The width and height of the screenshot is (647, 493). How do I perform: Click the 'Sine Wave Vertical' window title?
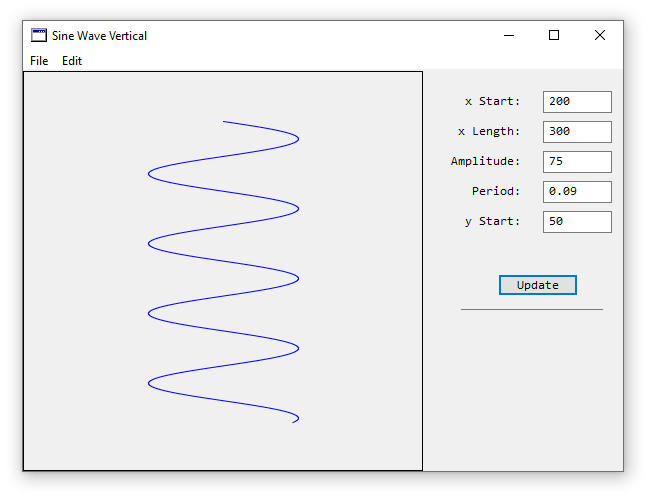click(x=99, y=36)
